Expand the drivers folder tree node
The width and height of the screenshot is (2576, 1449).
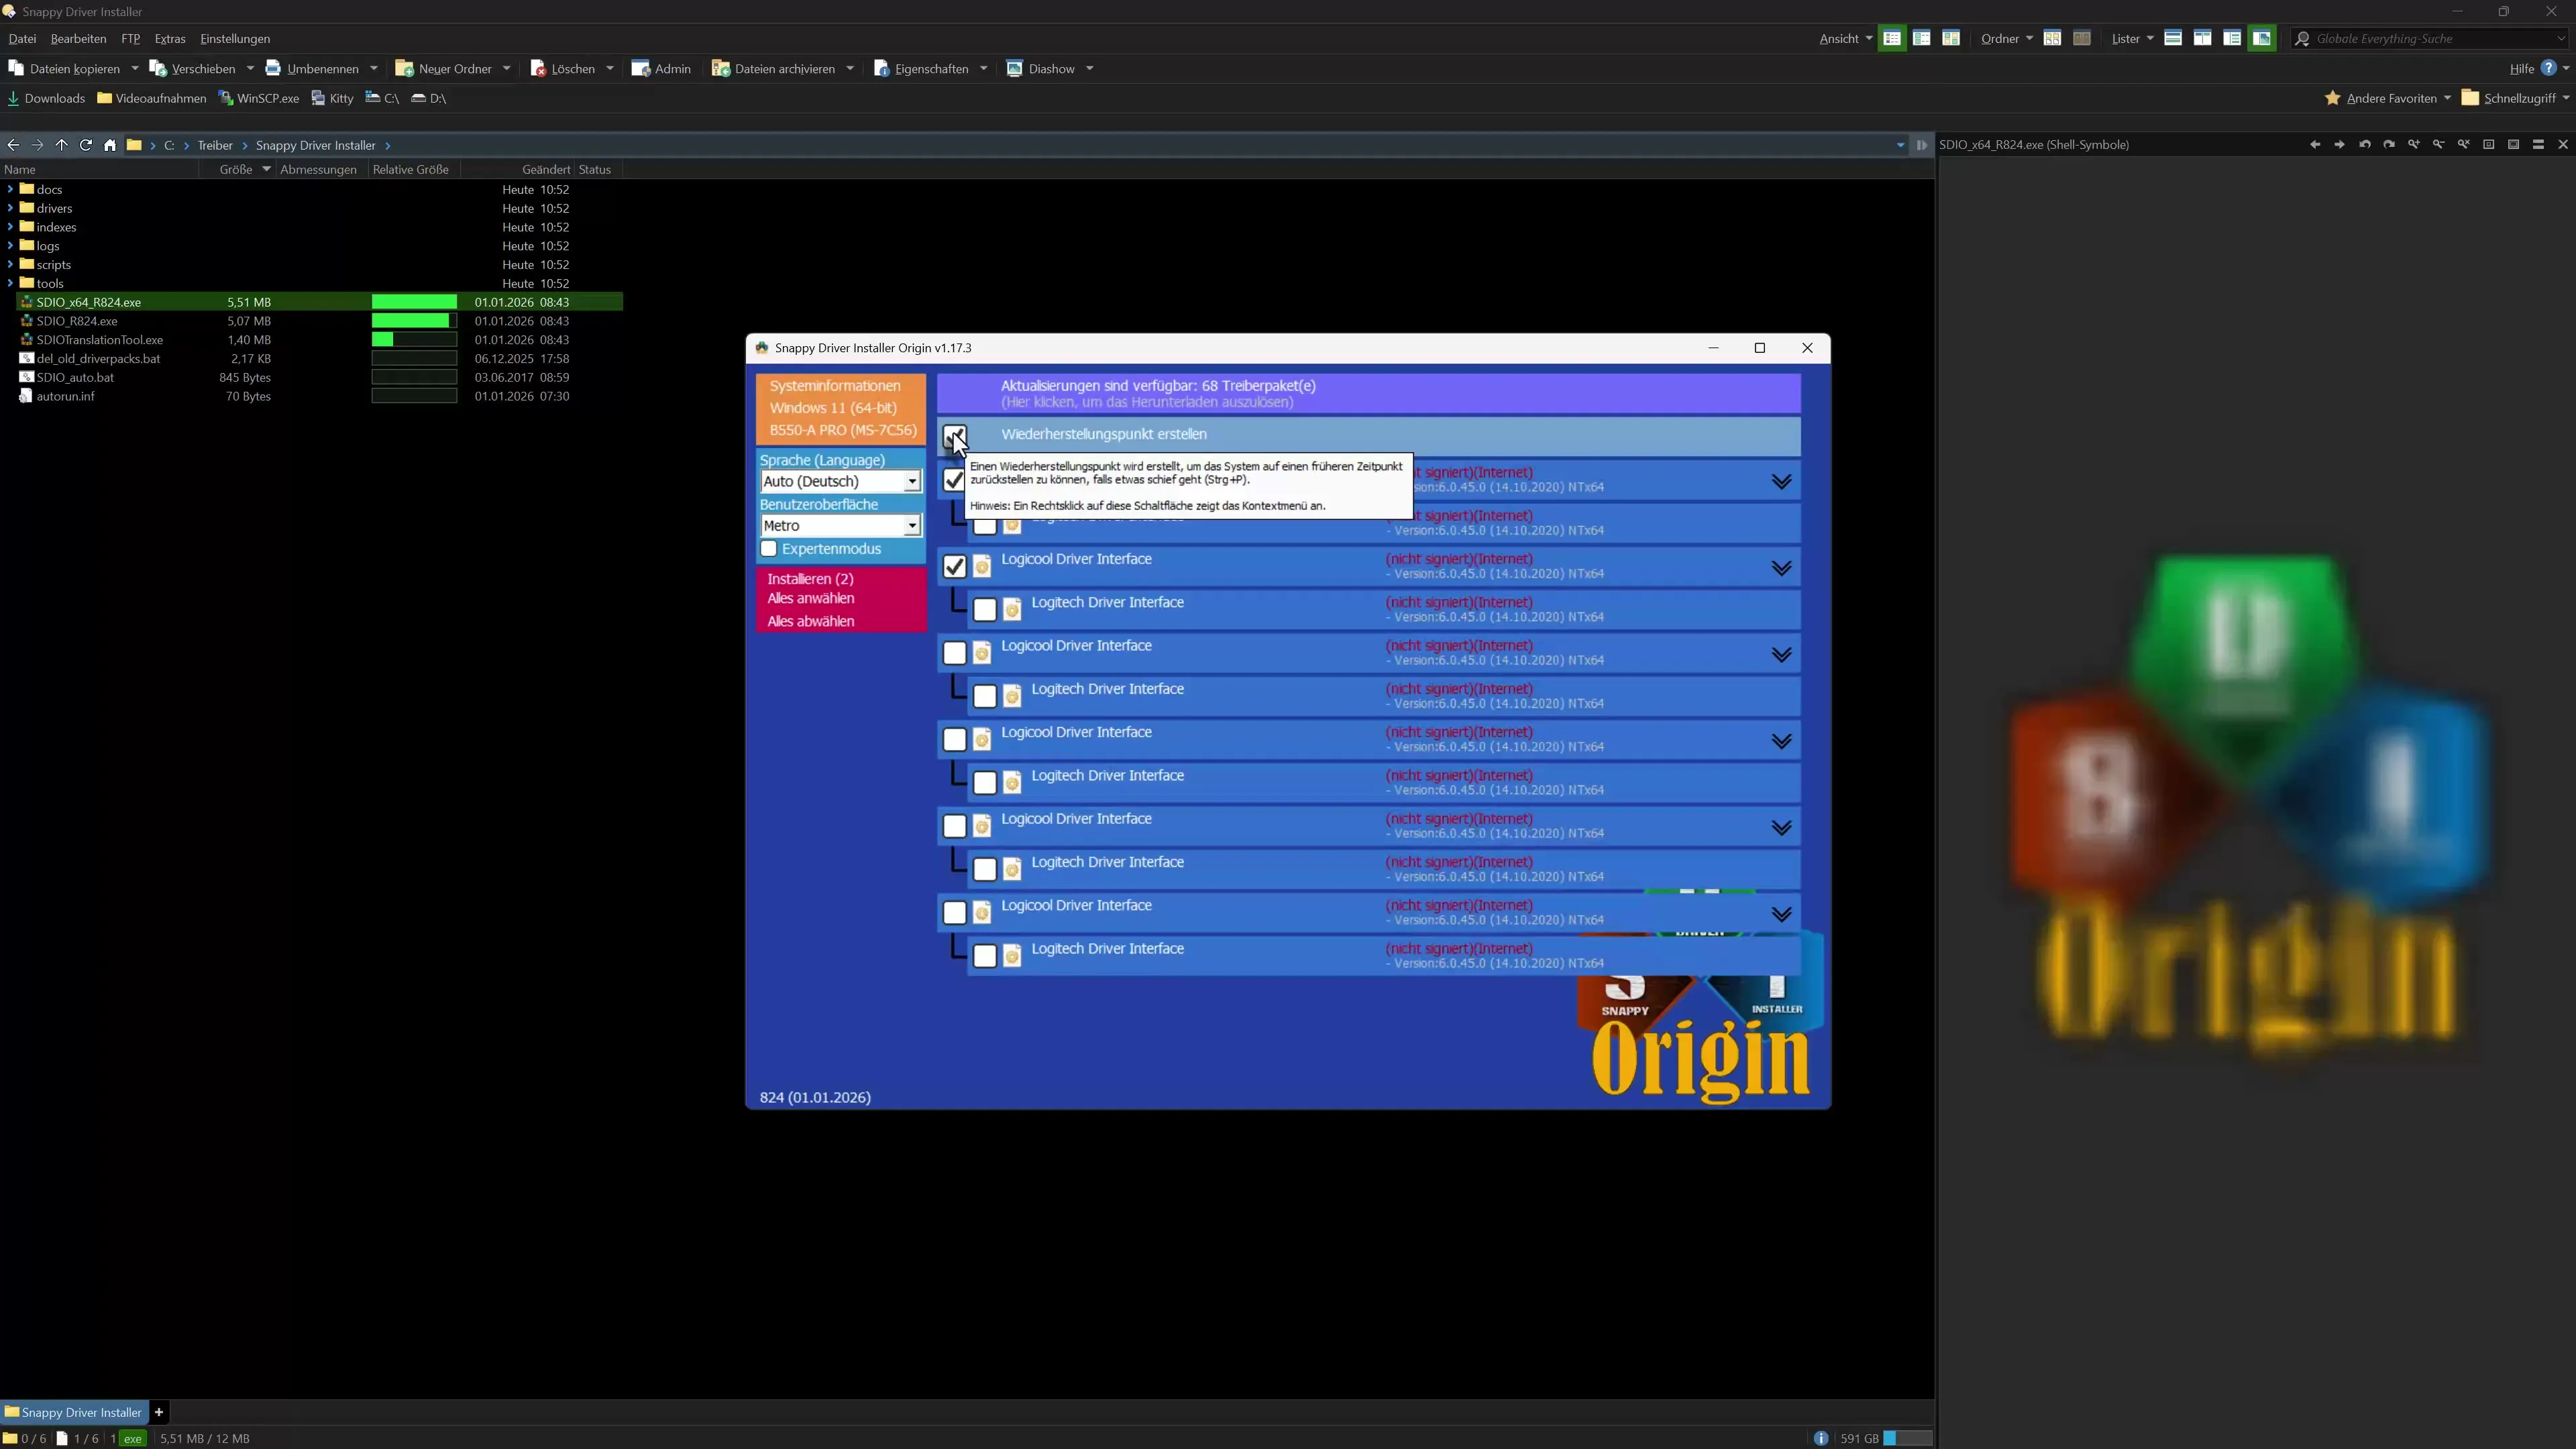(x=10, y=208)
